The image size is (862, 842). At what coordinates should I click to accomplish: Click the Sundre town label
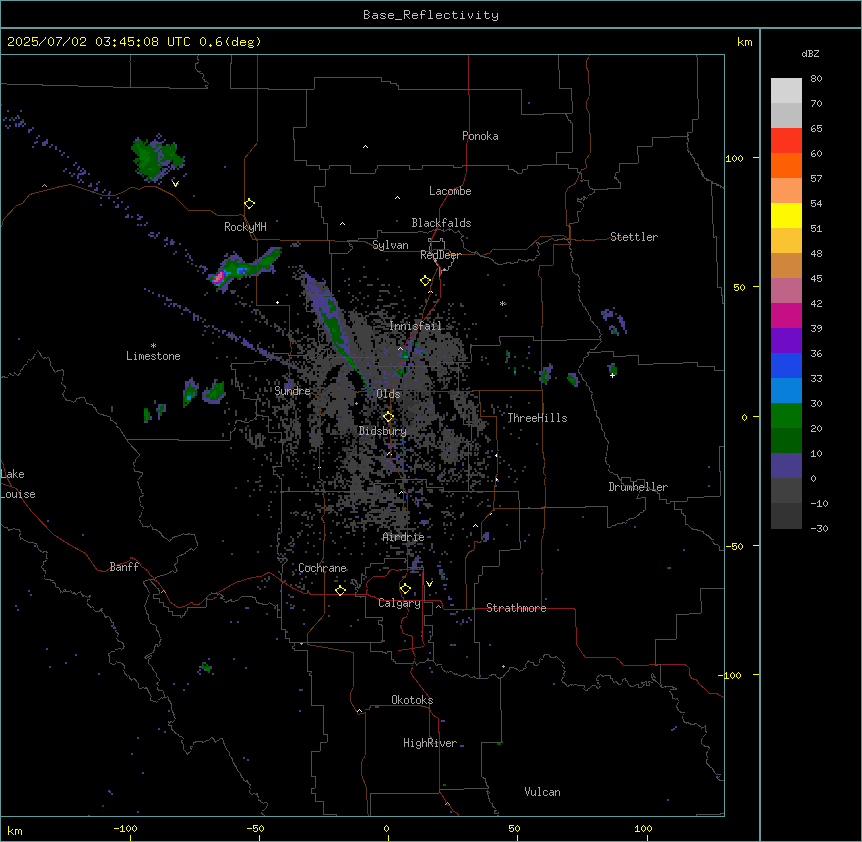tap(292, 391)
